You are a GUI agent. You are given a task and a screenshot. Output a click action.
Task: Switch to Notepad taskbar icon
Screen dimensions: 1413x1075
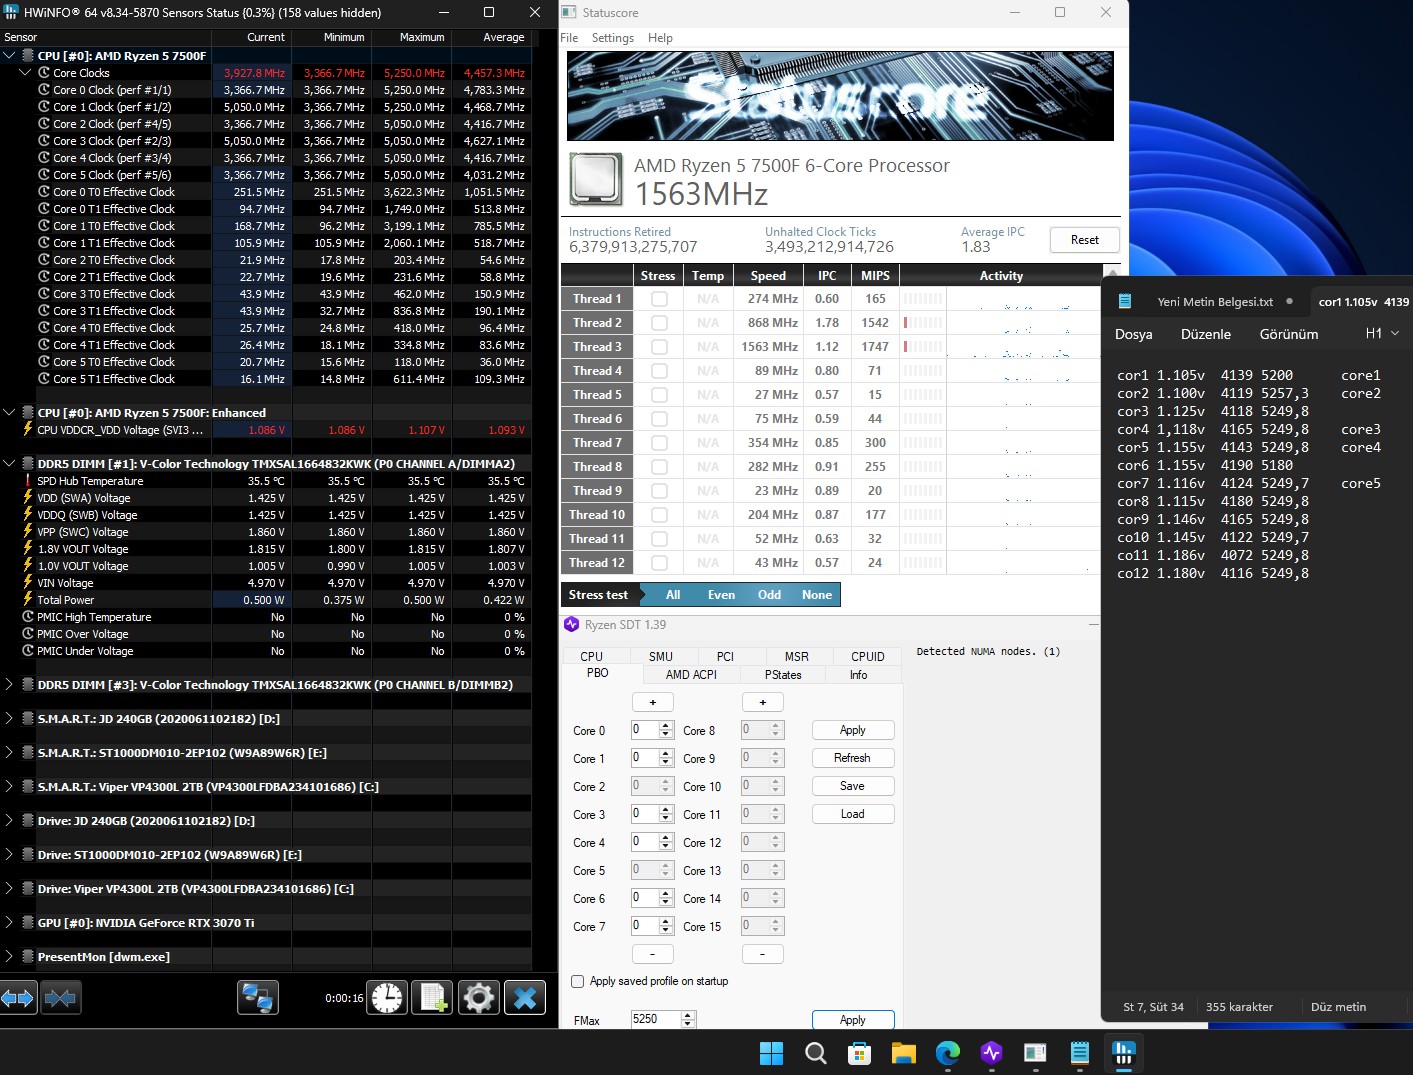[1079, 1053]
